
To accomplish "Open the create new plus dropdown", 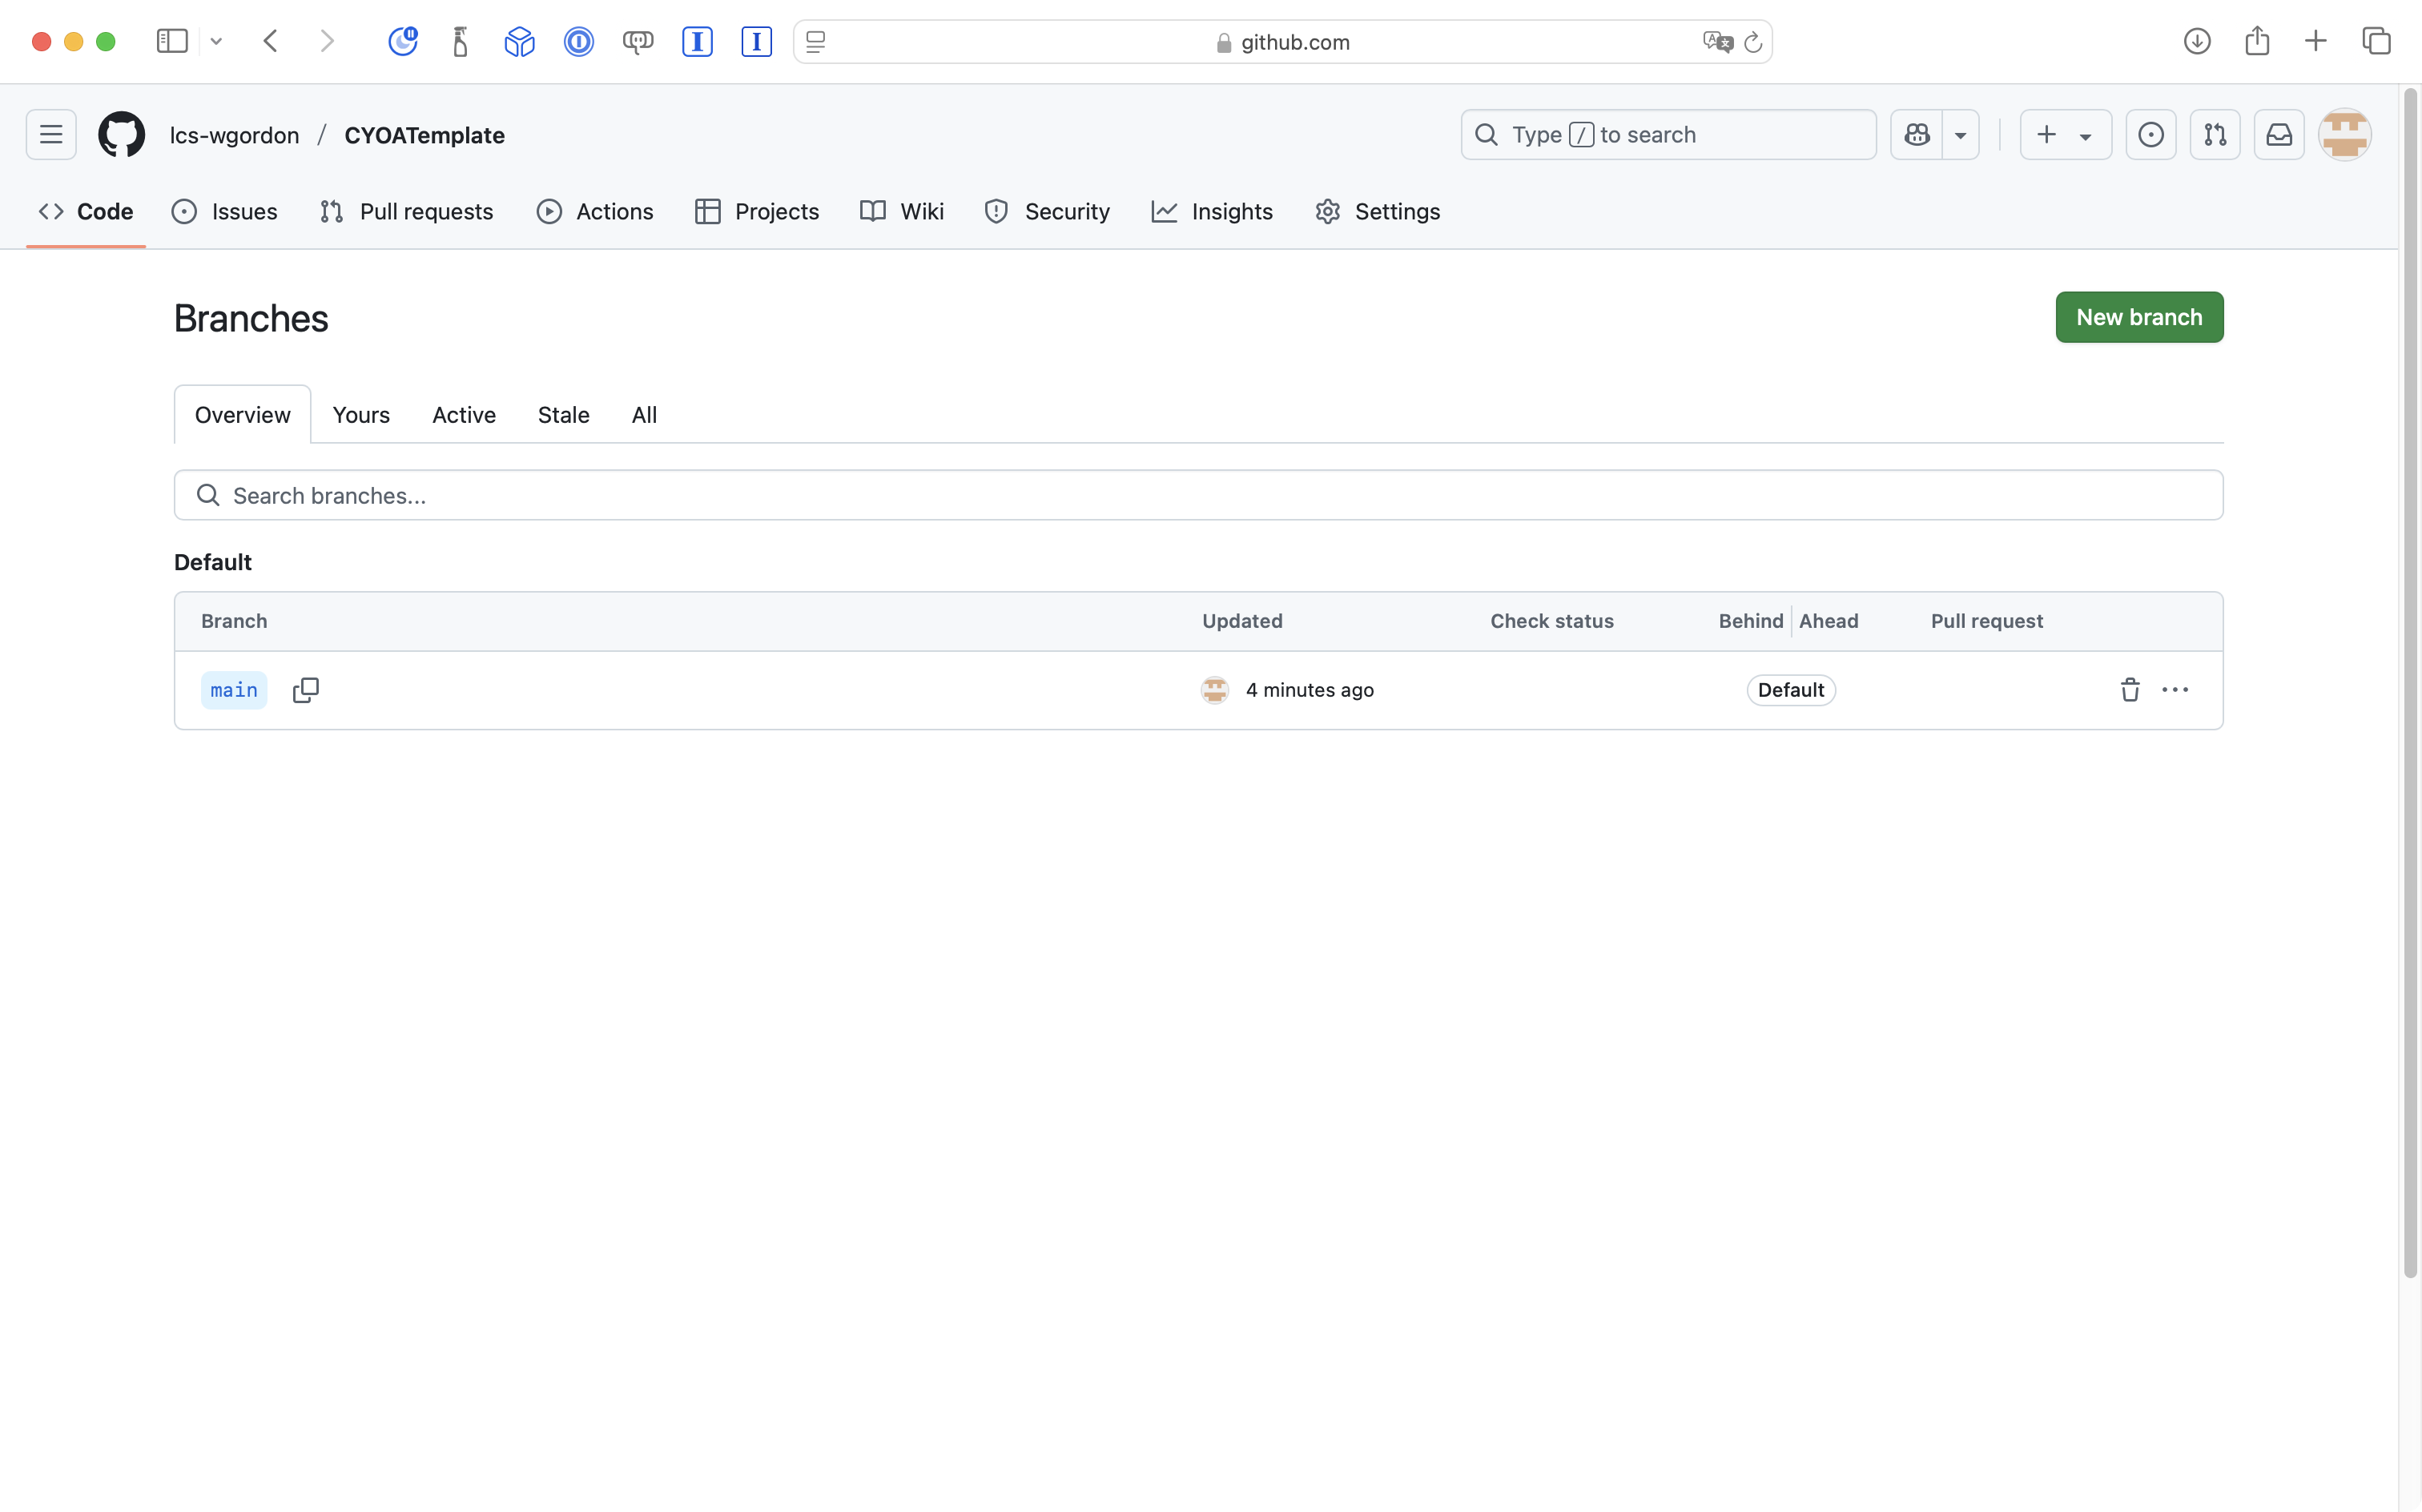I will (2065, 135).
